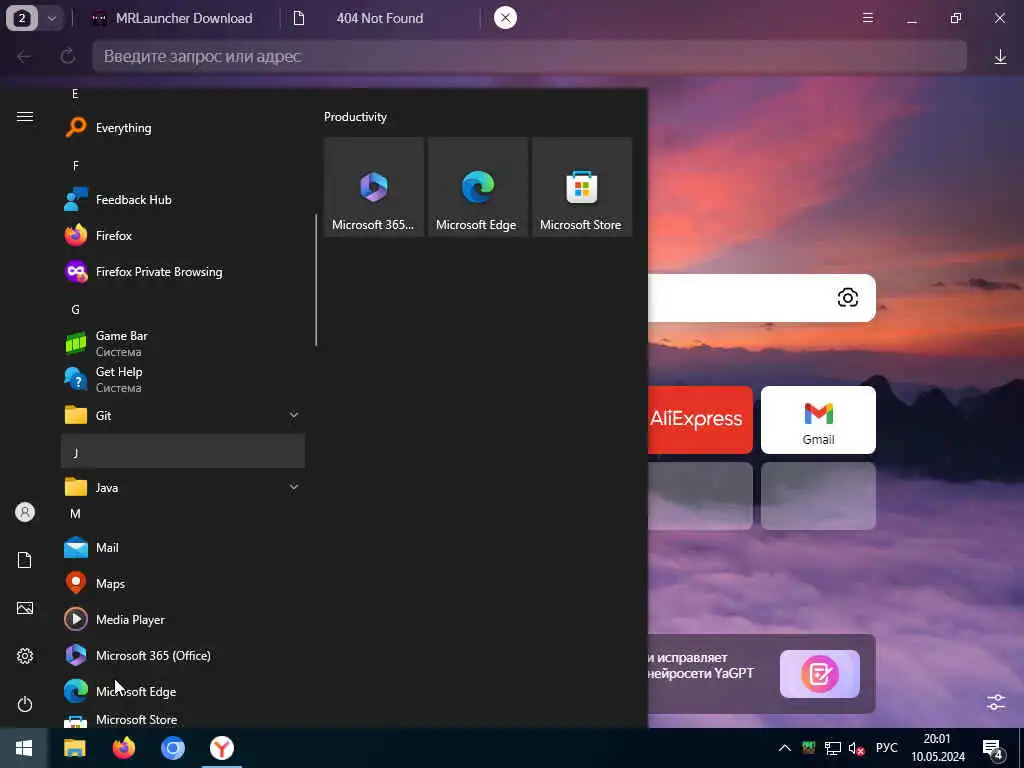
Task: Open Firefox from the taskbar
Action: 123,748
